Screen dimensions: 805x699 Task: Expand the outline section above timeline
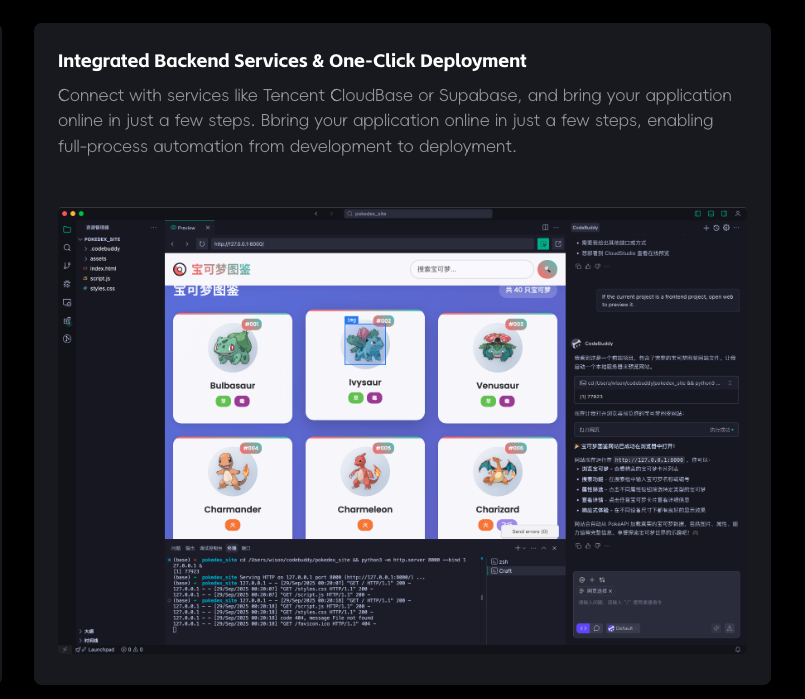[x=86, y=631]
